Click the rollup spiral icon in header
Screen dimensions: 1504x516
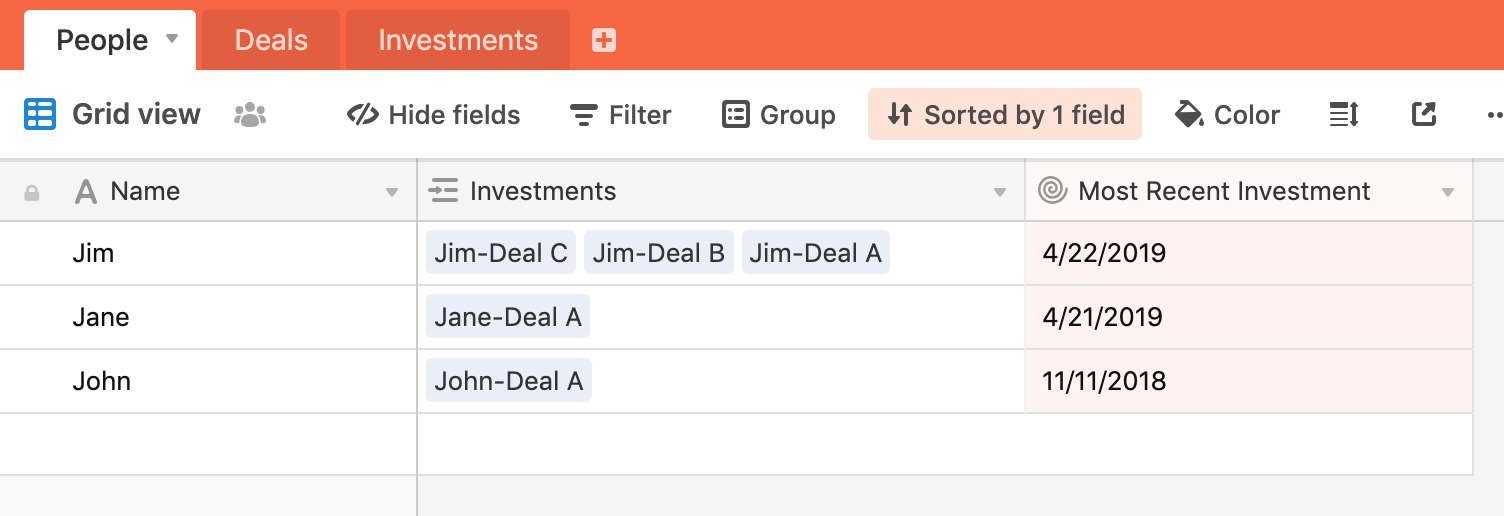coord(1053,190)
